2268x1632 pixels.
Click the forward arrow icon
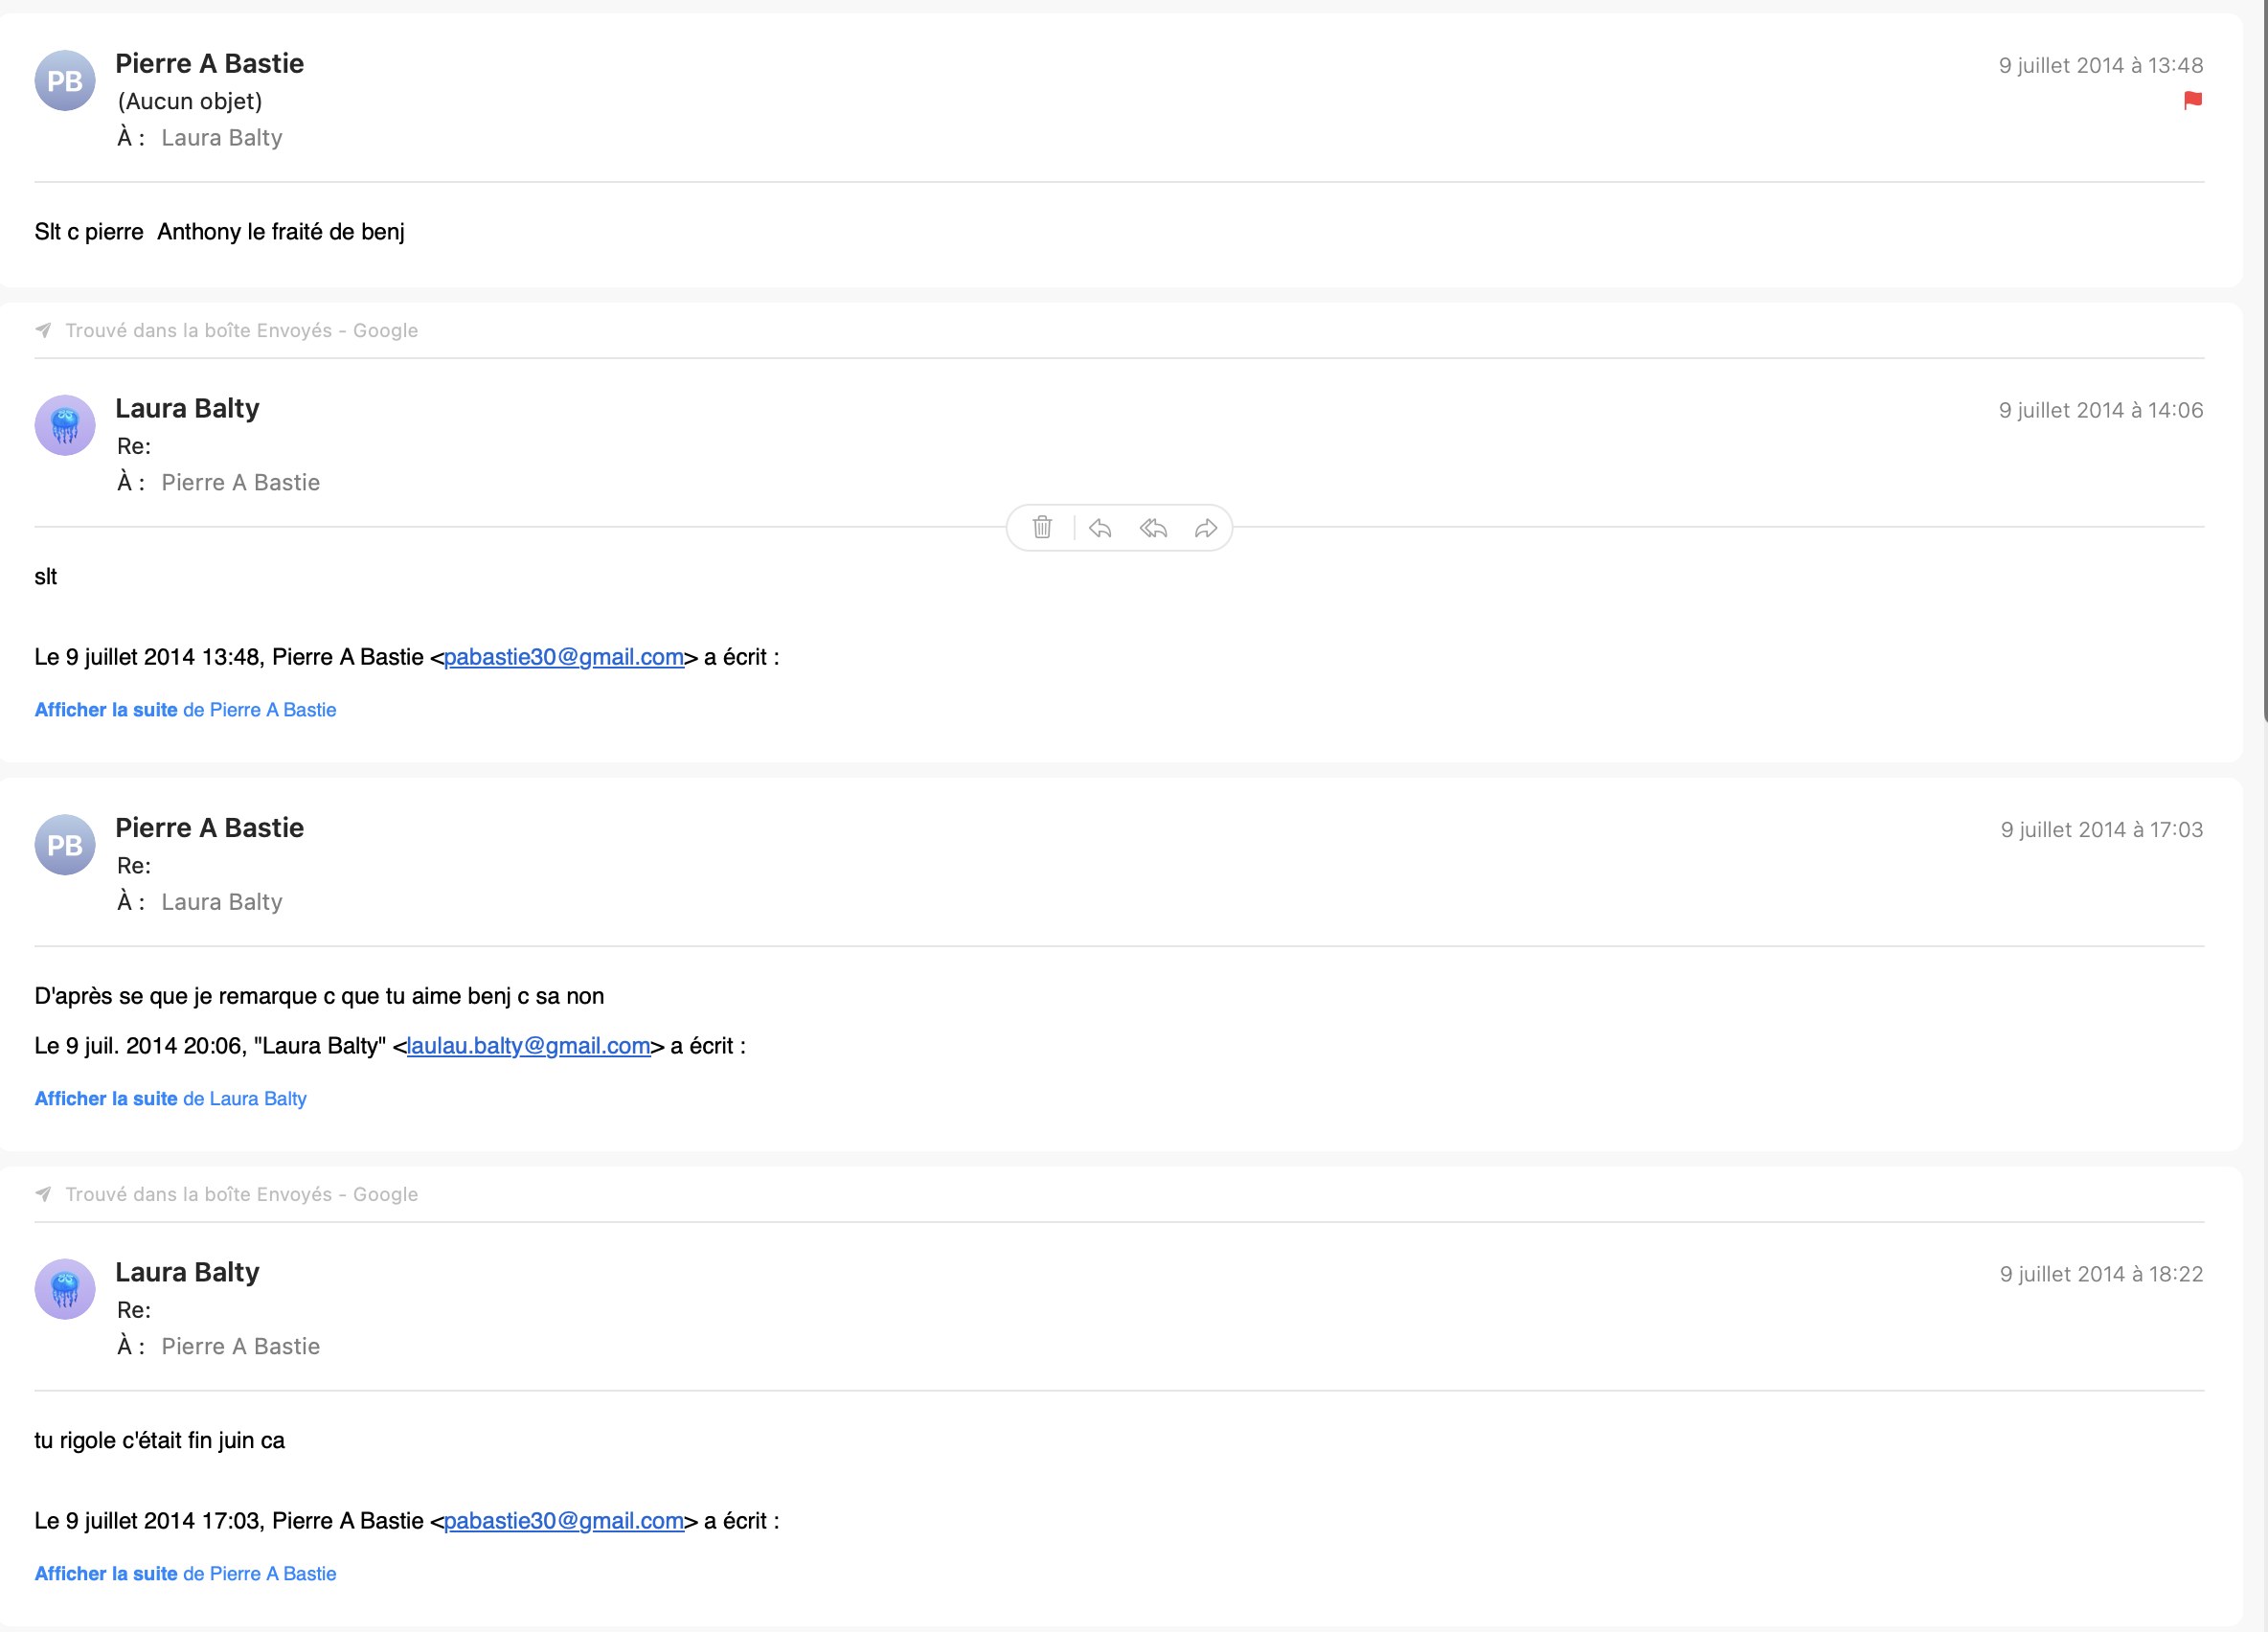point(1206,527)
